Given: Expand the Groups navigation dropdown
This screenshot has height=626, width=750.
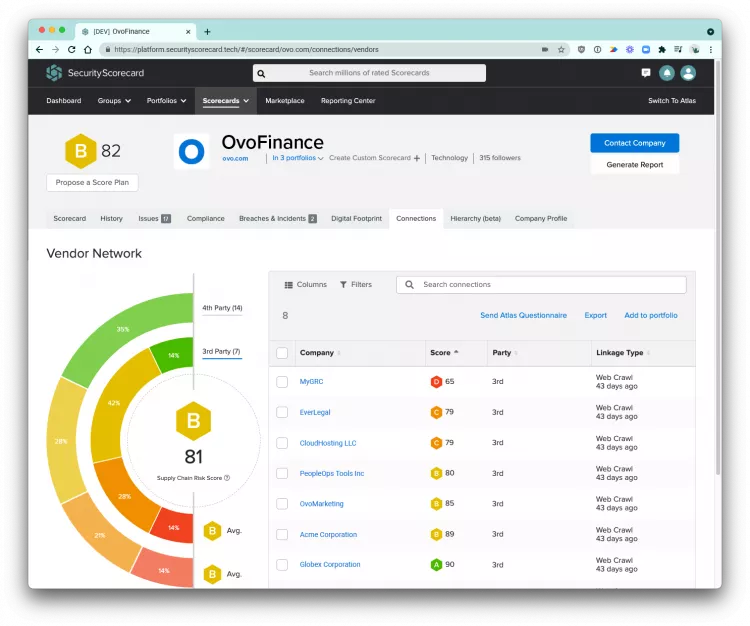Looking at the screenshot, I should tap(111, 101).
